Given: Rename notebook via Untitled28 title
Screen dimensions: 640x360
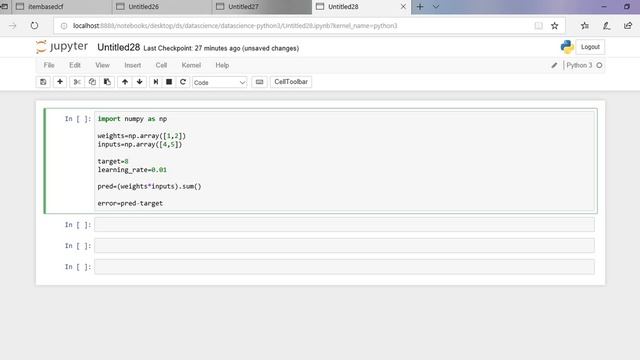Looking at the screenshot, I should (118, 47).
